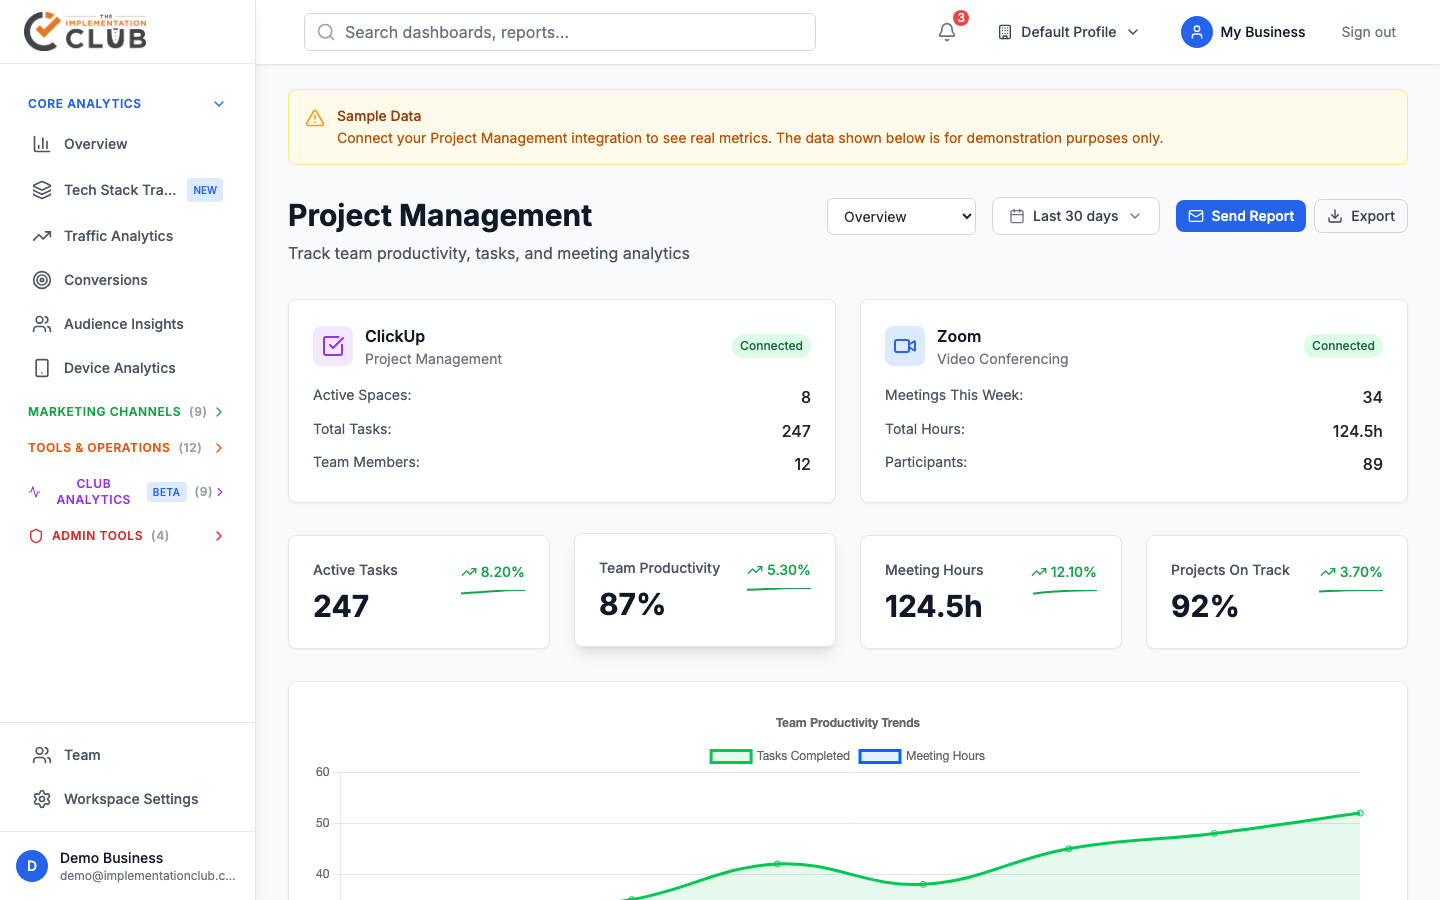Open Audience Insights menu item
Viewport: 1440px width, 900px height.
point(123,324)
